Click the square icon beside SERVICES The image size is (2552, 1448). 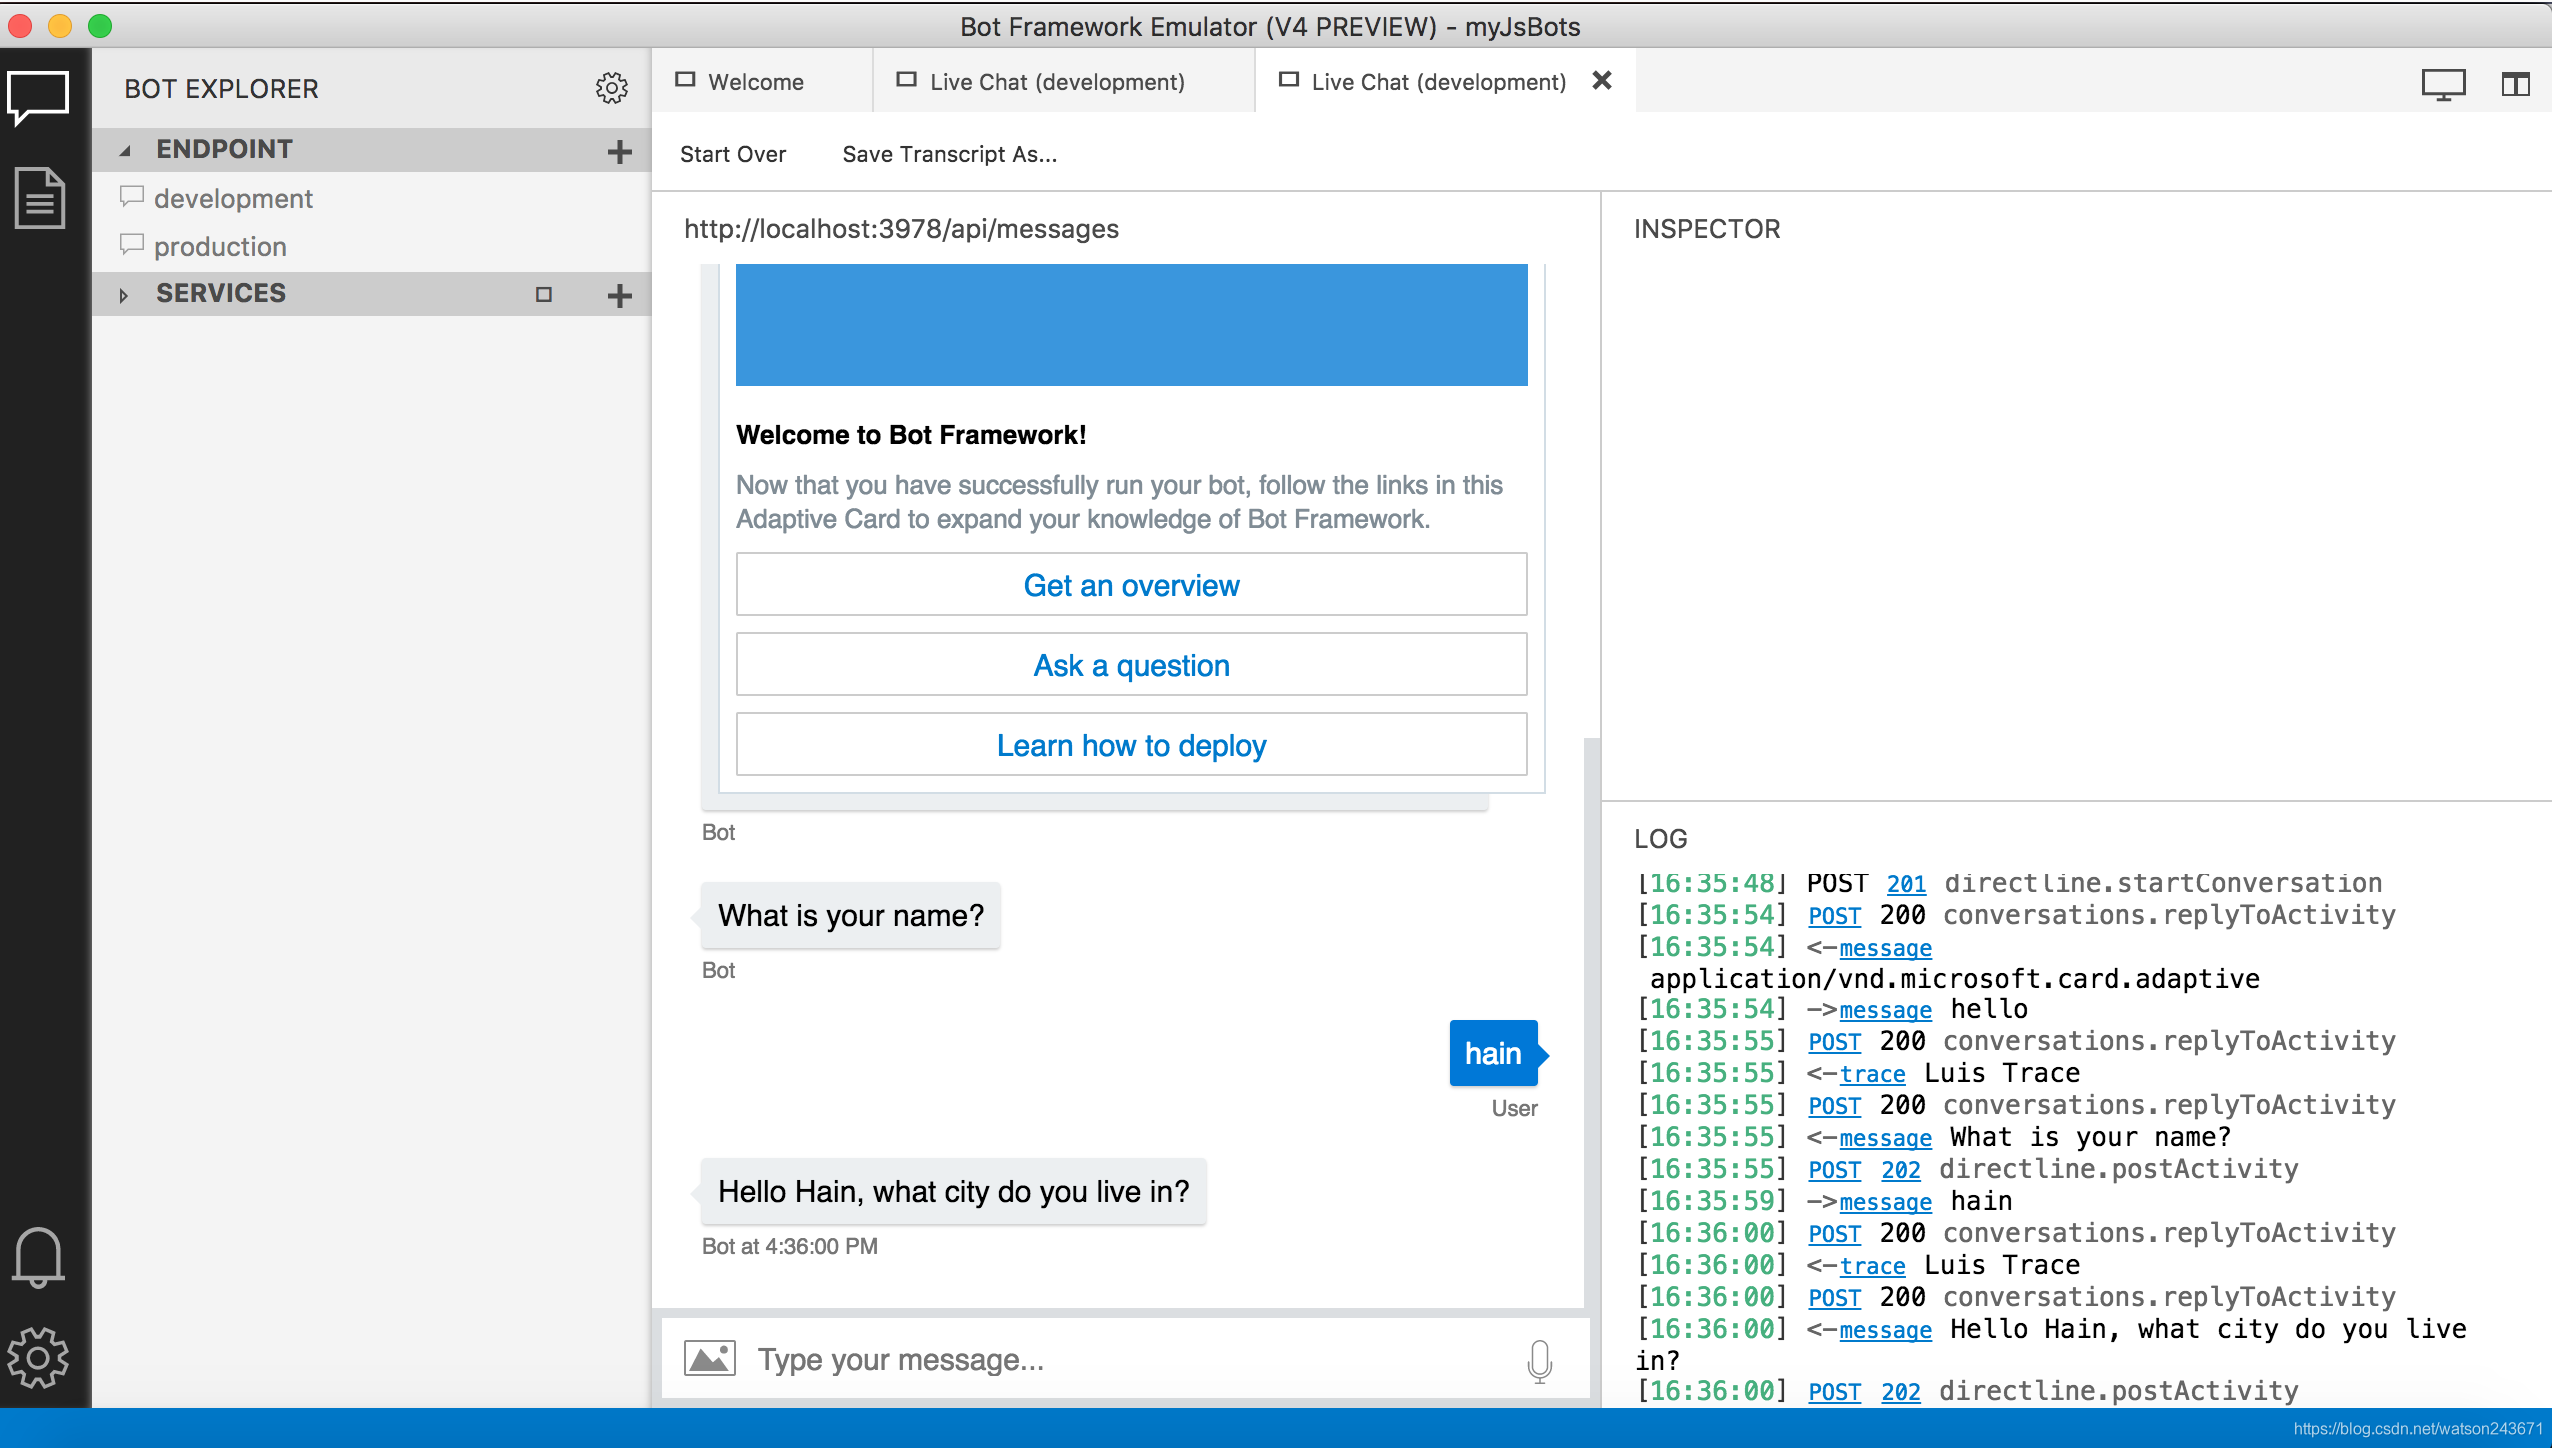[543, 294]
